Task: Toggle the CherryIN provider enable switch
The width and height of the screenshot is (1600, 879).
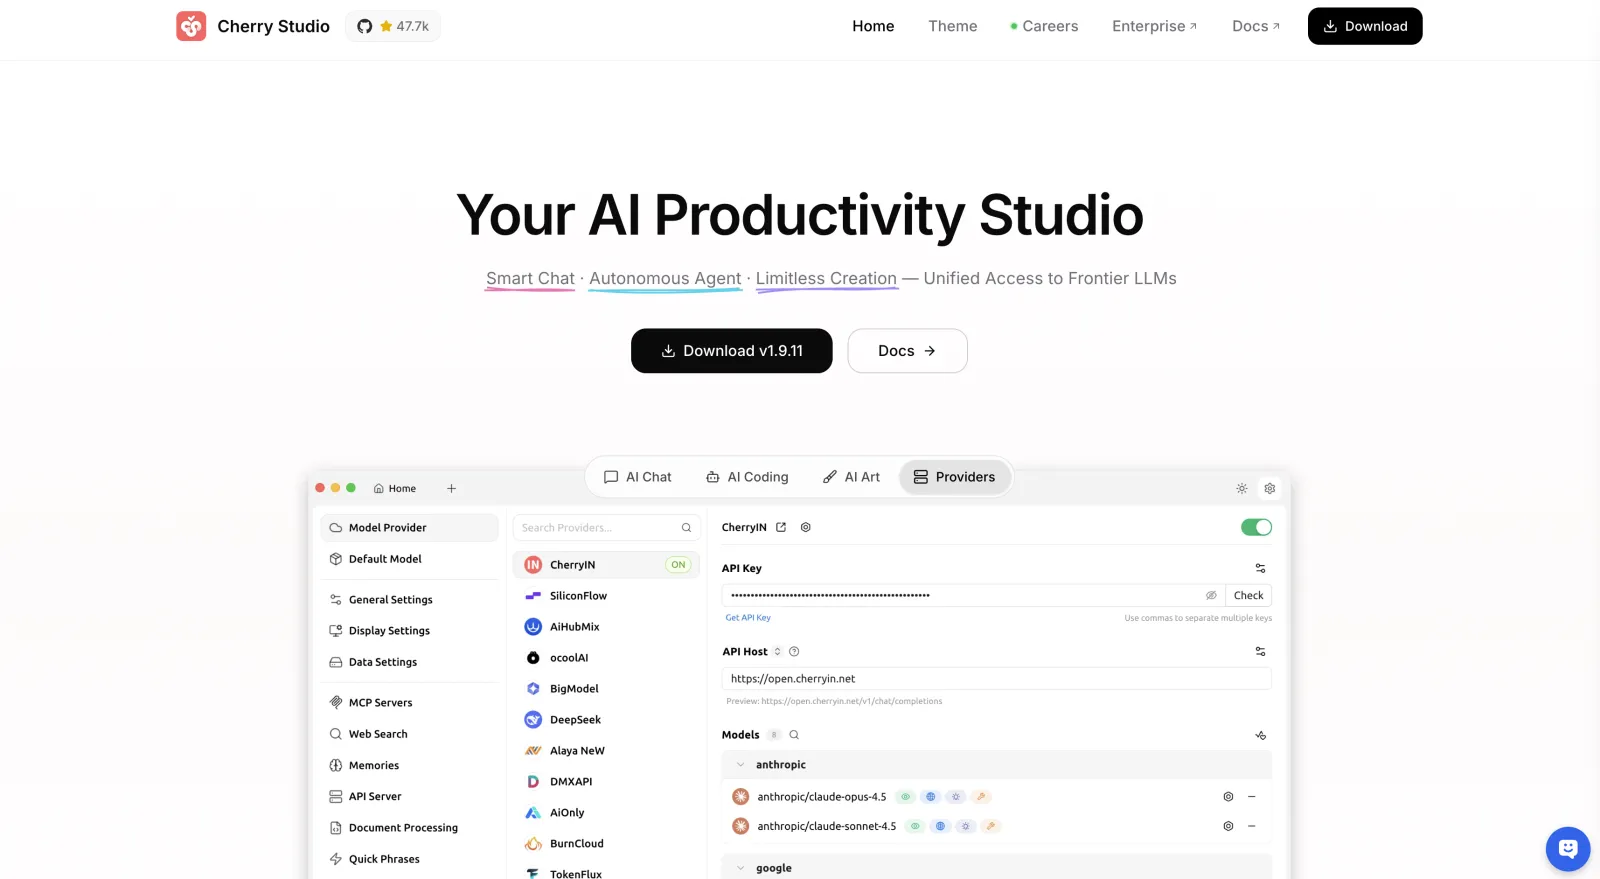Action: click(x=1256, y=527)
